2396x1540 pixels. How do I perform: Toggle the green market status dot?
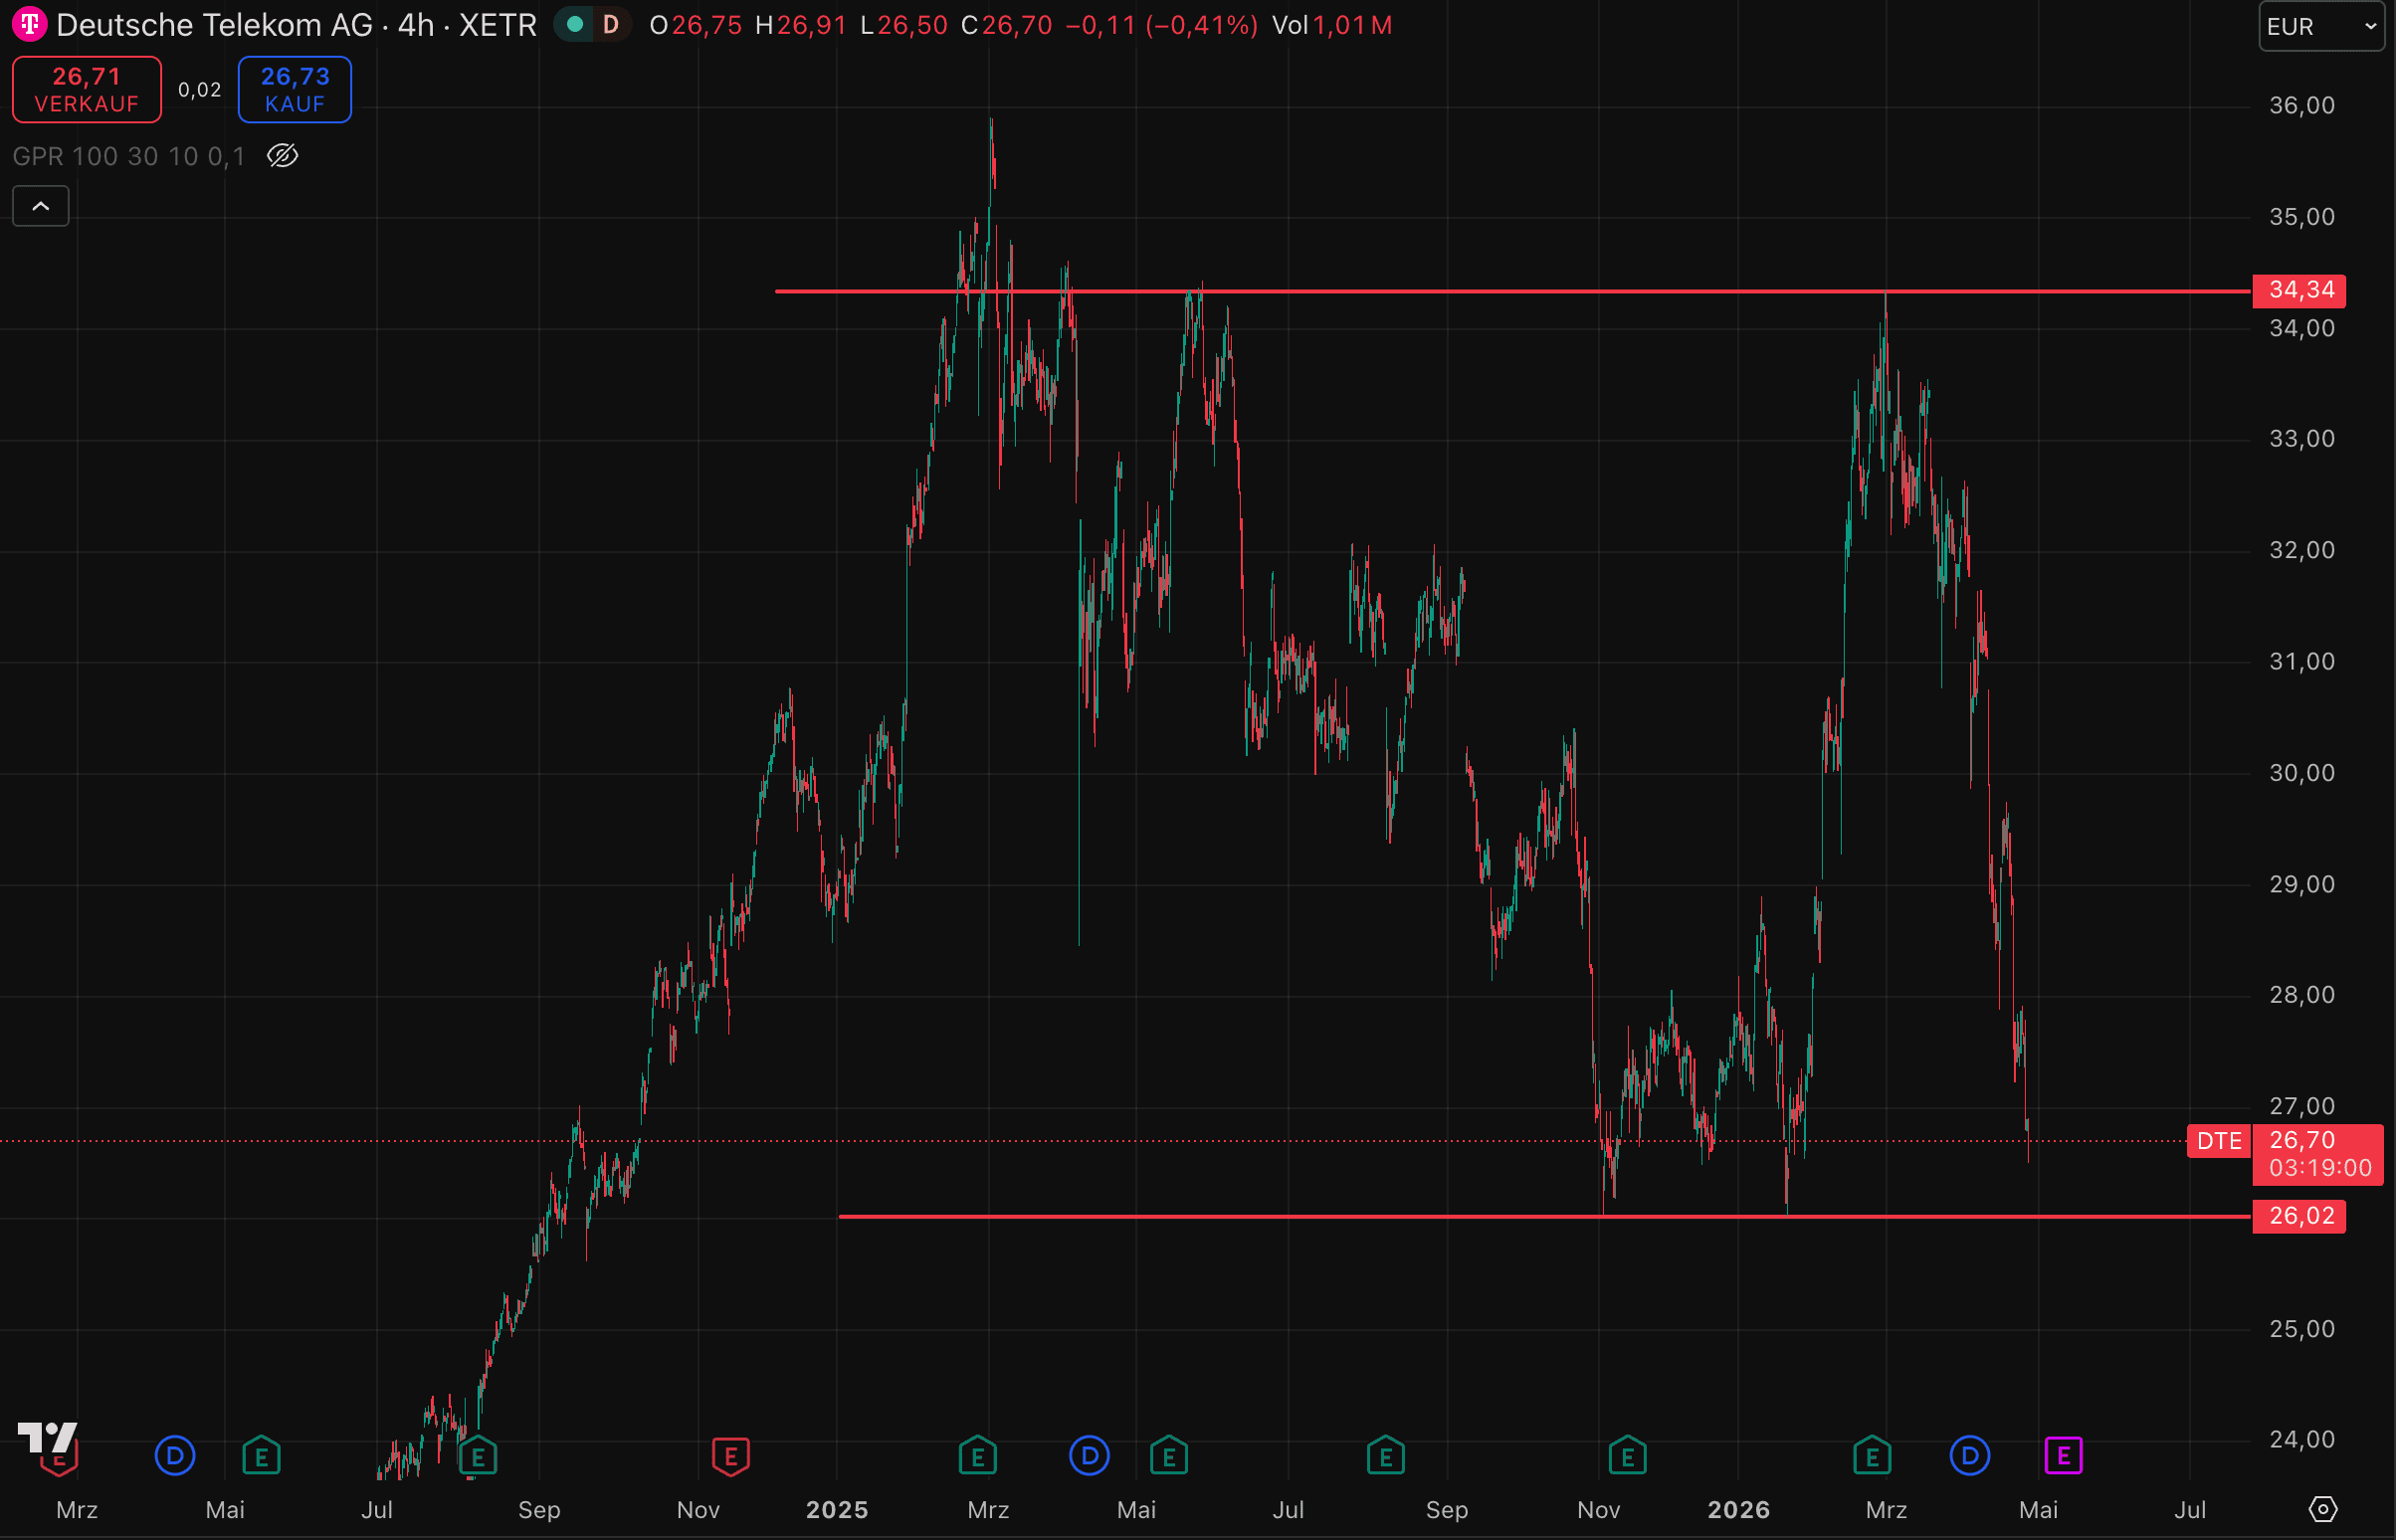click(575, 24)
